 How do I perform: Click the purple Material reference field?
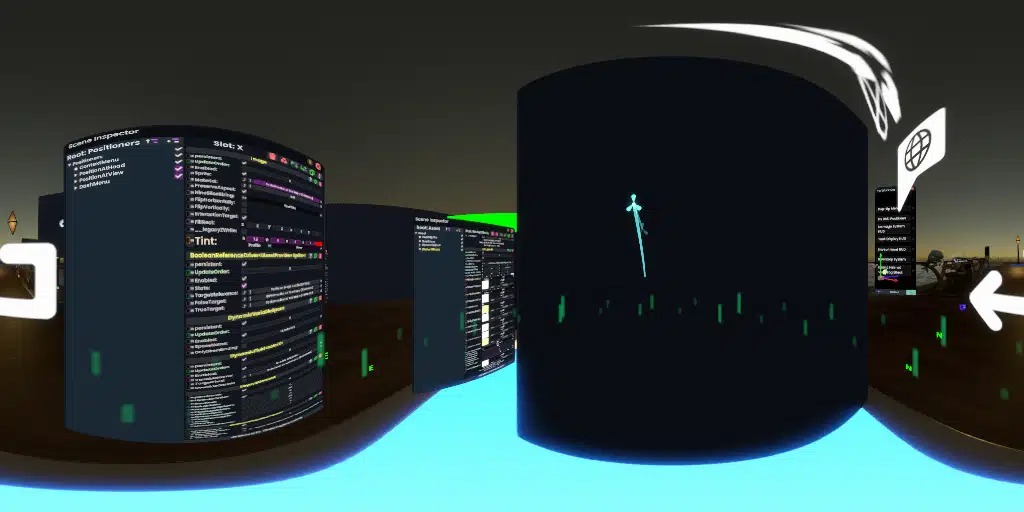click(x=285, y=191)
